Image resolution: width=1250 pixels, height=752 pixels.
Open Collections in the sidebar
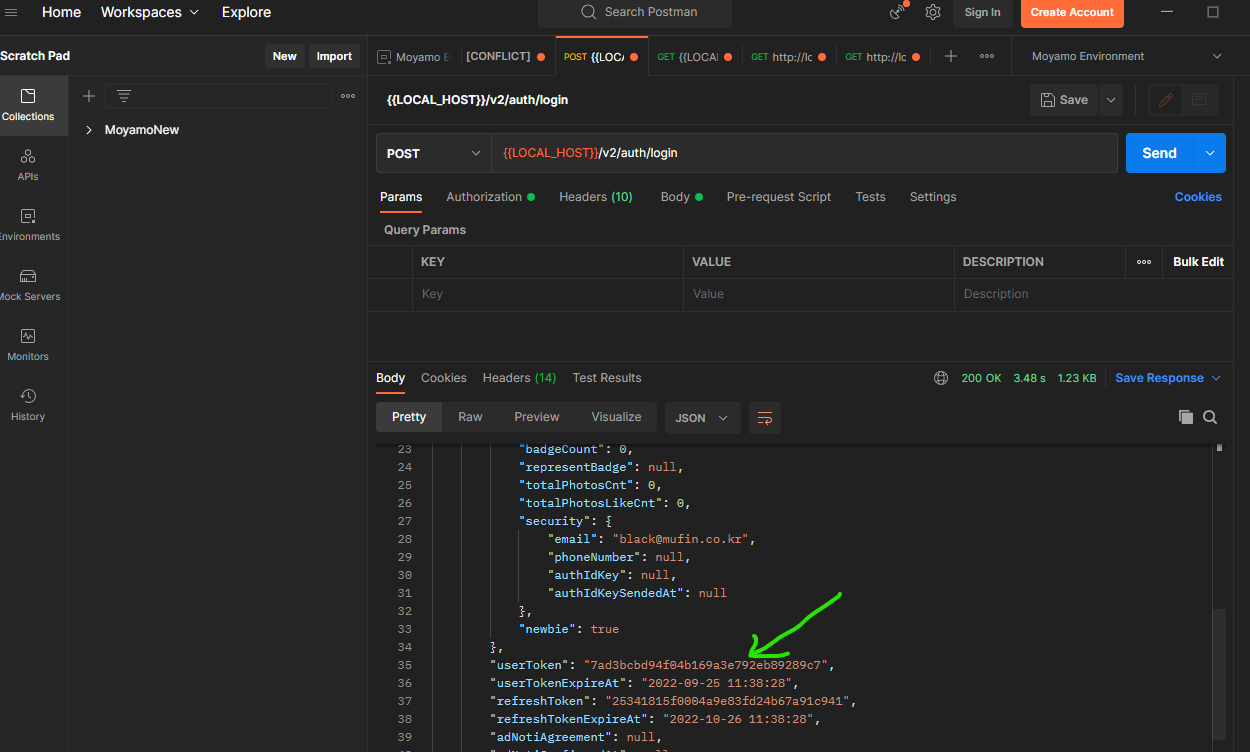[x=28, y=105]
